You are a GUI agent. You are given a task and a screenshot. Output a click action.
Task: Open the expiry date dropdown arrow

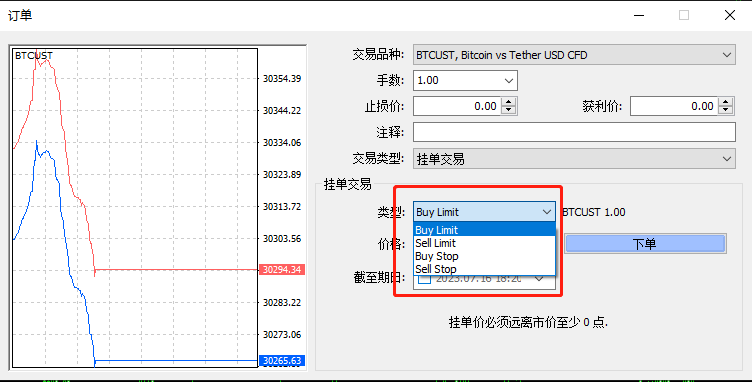pyautogui.click(x=539, y=278)
